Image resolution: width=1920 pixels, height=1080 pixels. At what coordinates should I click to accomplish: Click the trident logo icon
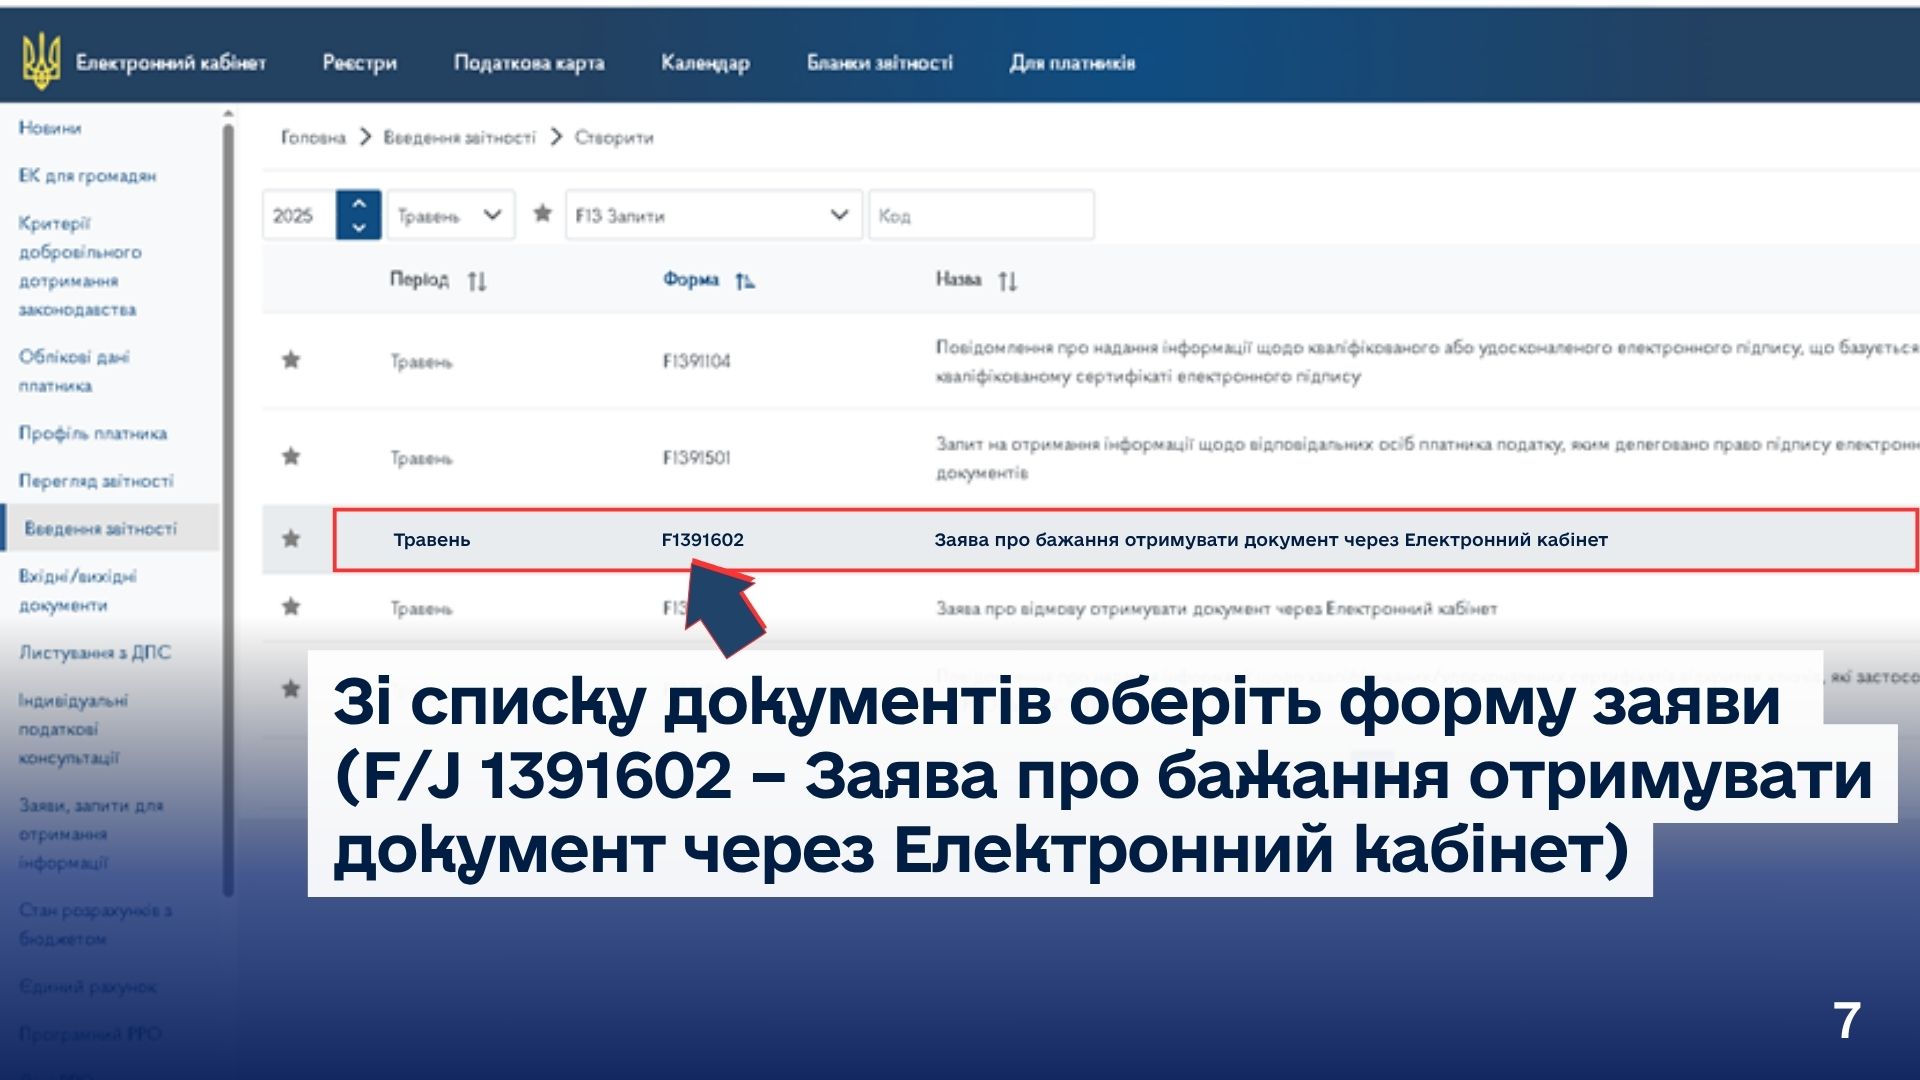tap(41, 61)
